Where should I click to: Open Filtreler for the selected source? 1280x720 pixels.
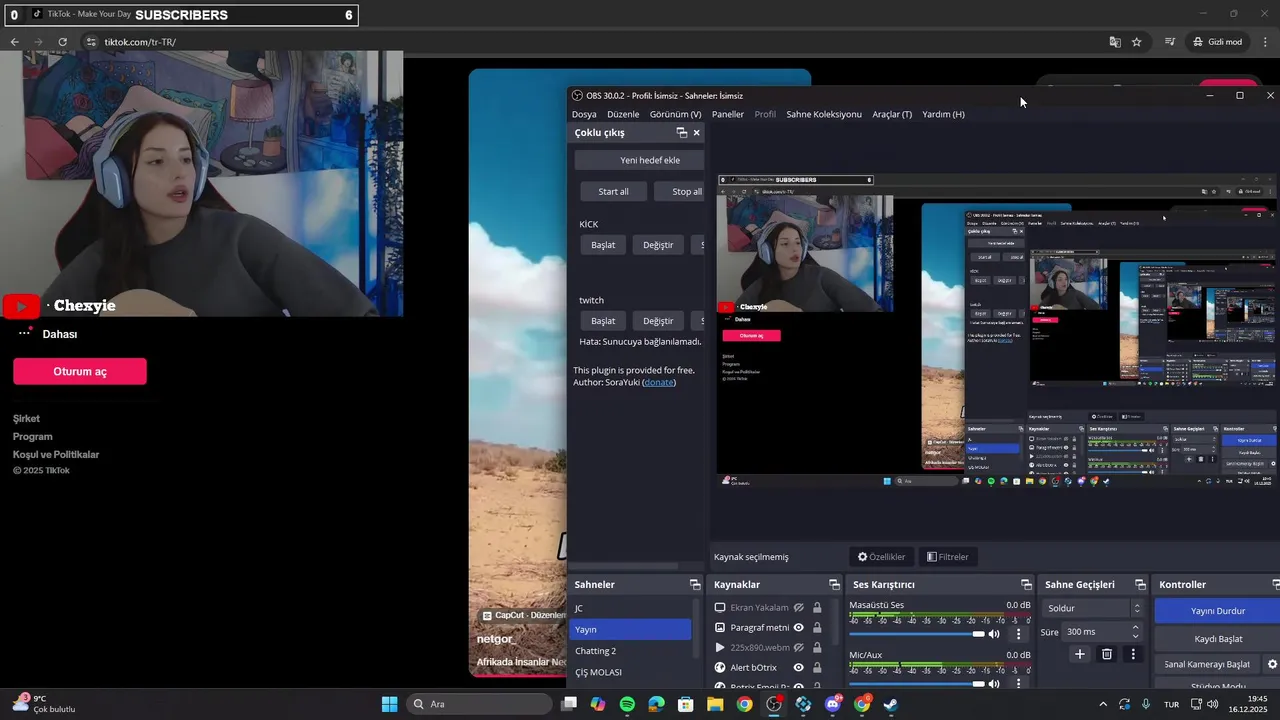coord(948,557)
